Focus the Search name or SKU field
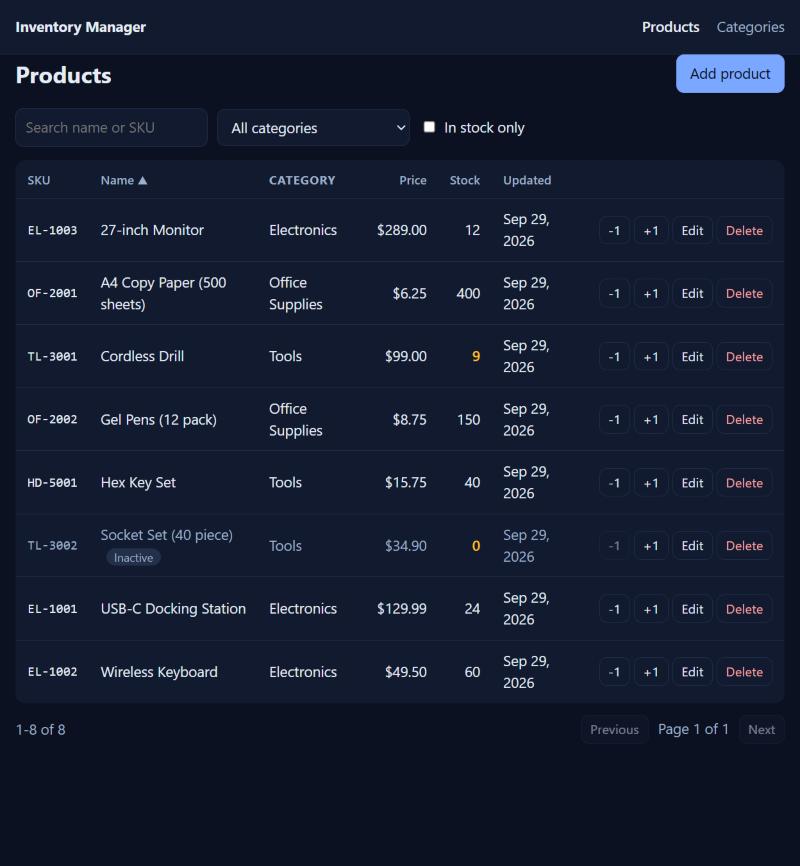The width and height of the screenshot is (800, 866). [x=112, y=128]
